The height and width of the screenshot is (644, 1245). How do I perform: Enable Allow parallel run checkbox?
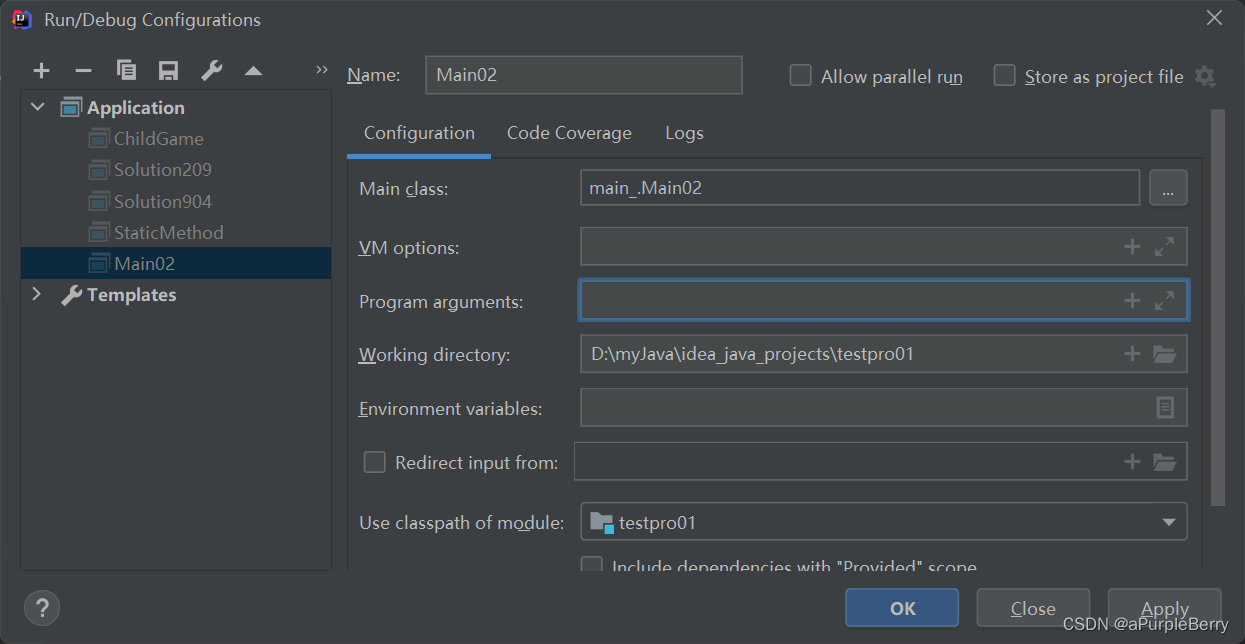coord(800,76)
